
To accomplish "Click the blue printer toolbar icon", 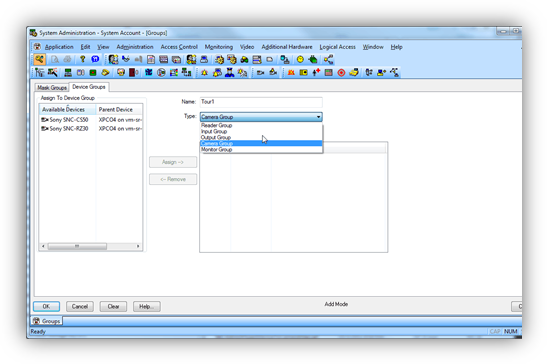I will tap(204, 60).
